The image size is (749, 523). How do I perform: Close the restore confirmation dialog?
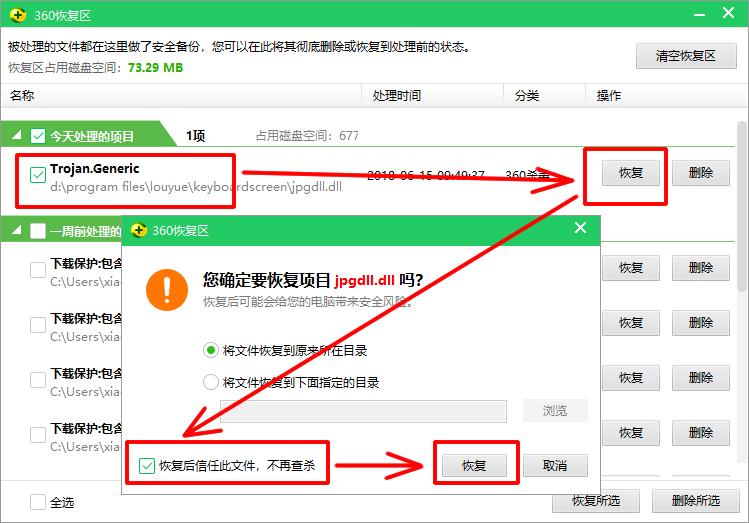(x=580, y=227)
